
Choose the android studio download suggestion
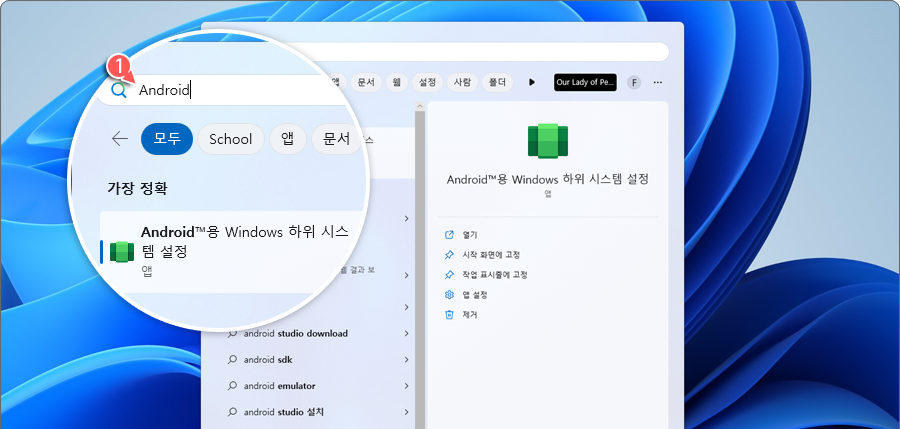[296, 334]
